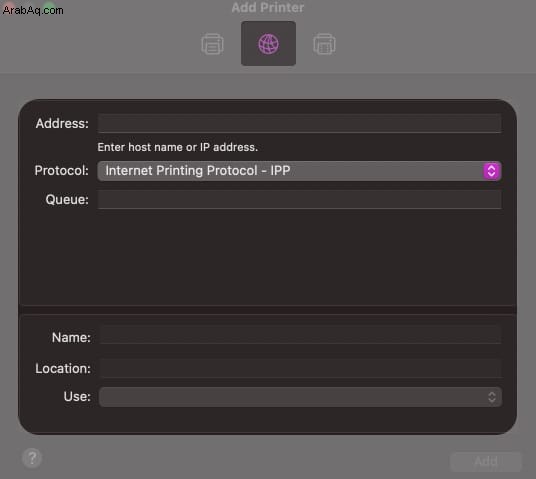536x479 pixels.
Task: Close the Add Printer window via red button
Action: click(x=8, y=6)
